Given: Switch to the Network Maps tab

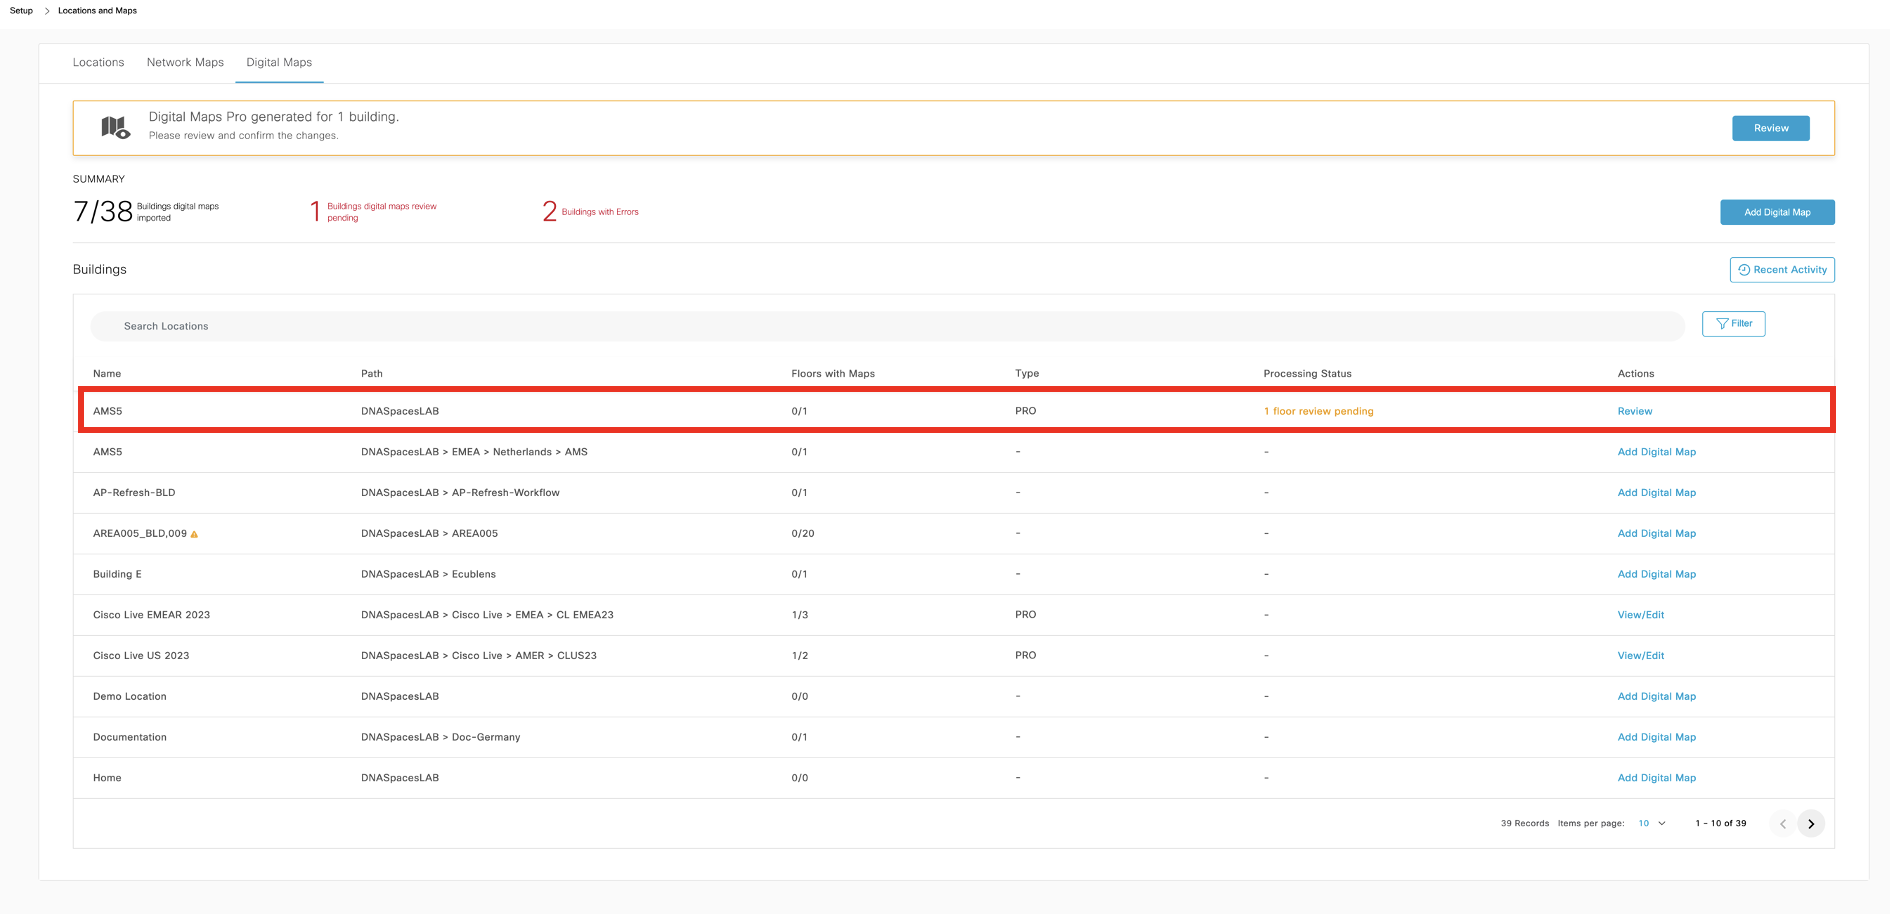Looking at the screenshot, I should coord(185,62).
